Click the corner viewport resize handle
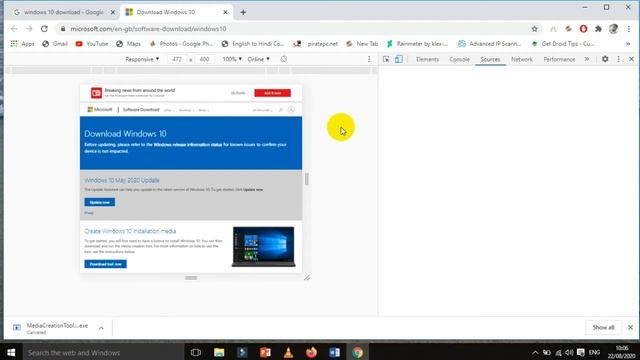Image resolution: width=640 pixels, height=360 pixels. click(307, 278)
